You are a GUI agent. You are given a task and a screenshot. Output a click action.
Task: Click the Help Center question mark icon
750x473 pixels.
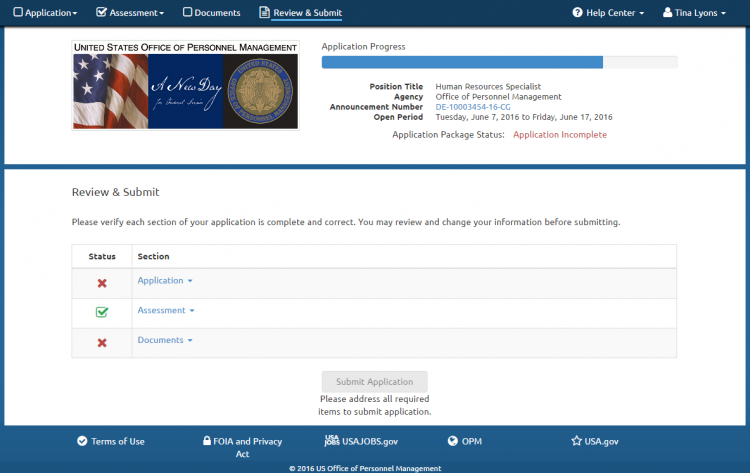(577, 12)
